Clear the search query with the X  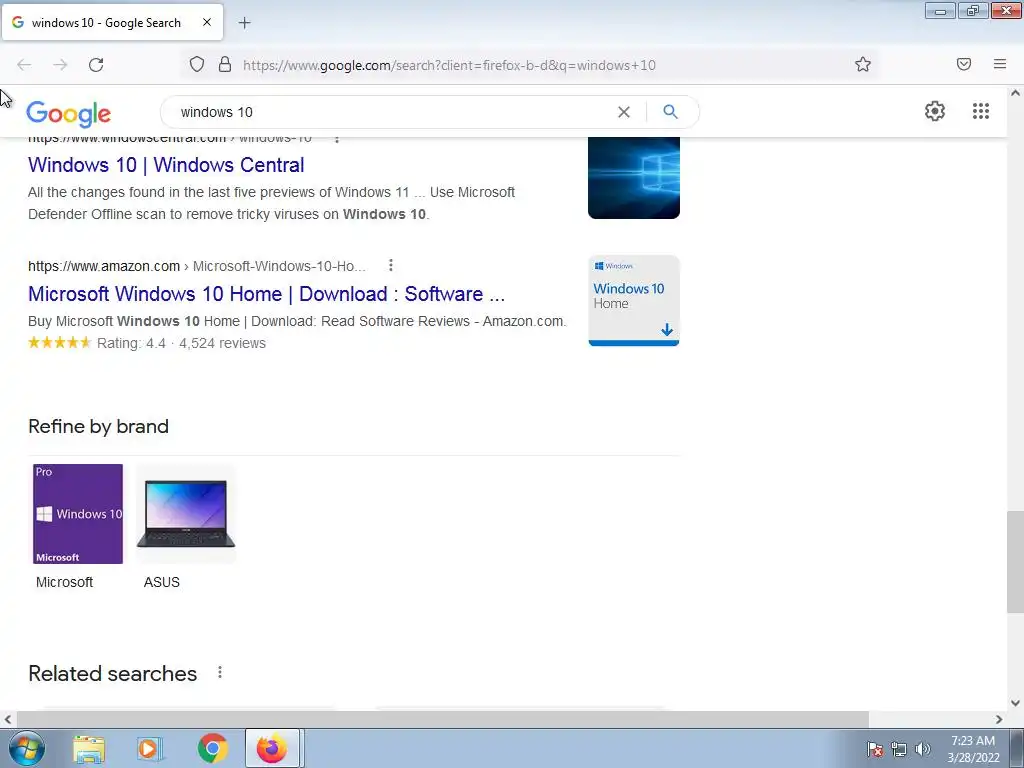tap(624, 112)
